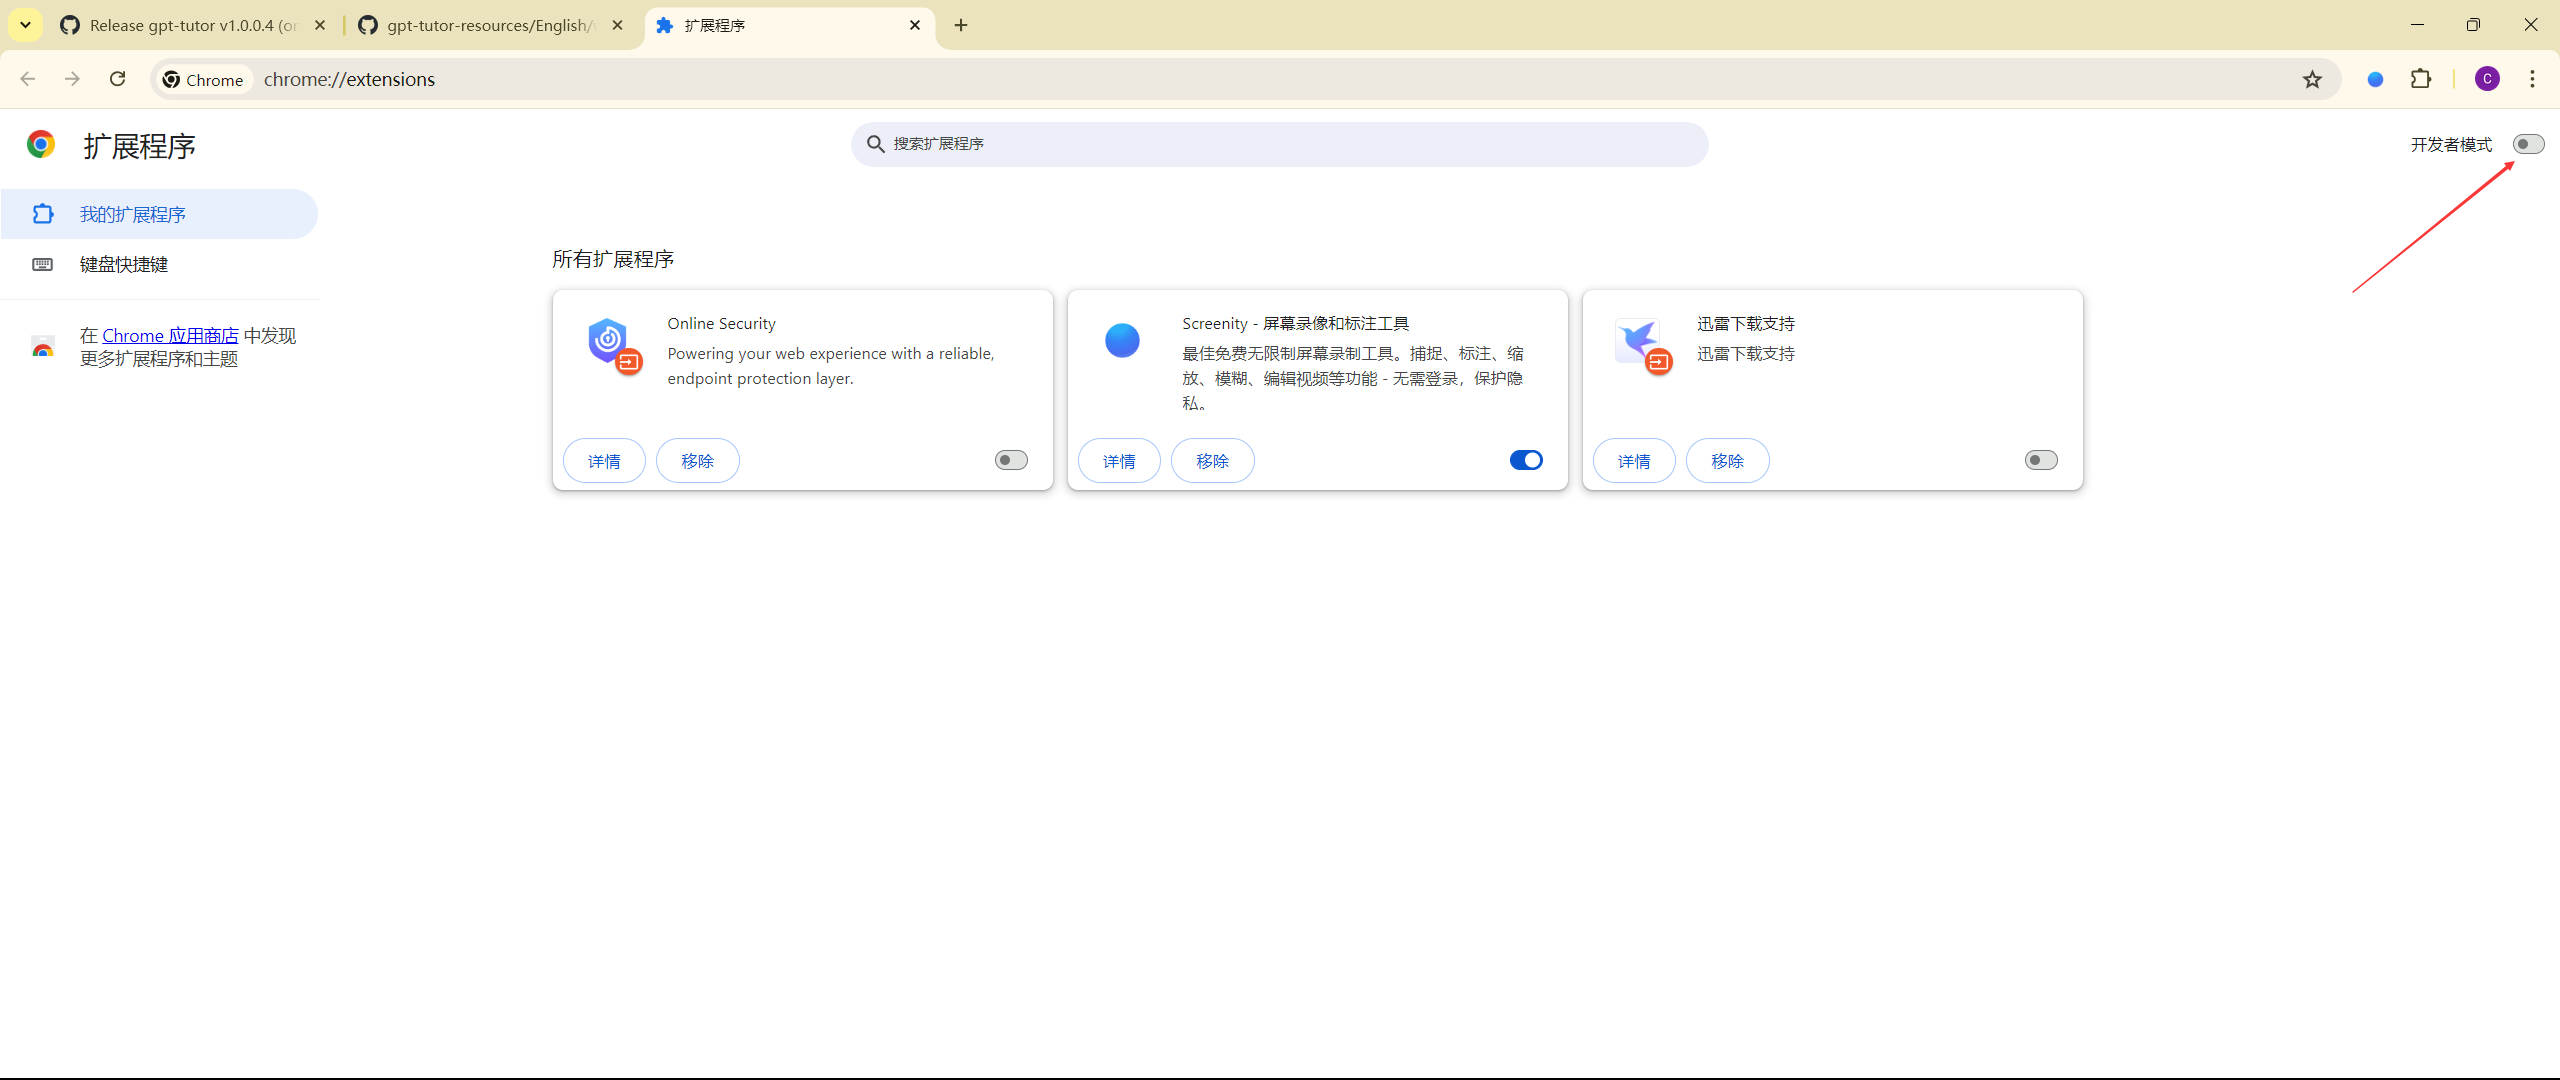Click the reload page icon
The image size is (2560, 1080).
(117, 79)
